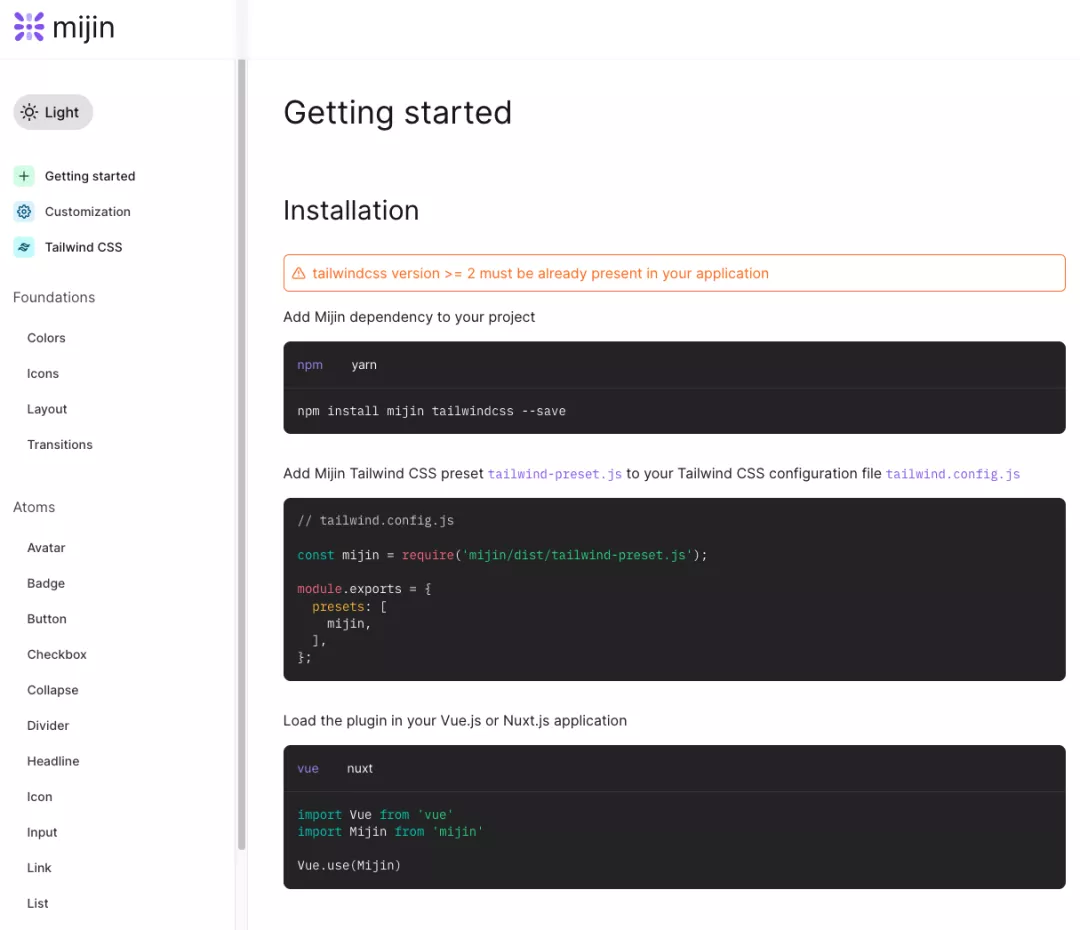Image resolution: width=1080 pixels, height=930 pixels.
Task: Click the mijin logo icon
Action: [29, 27]
